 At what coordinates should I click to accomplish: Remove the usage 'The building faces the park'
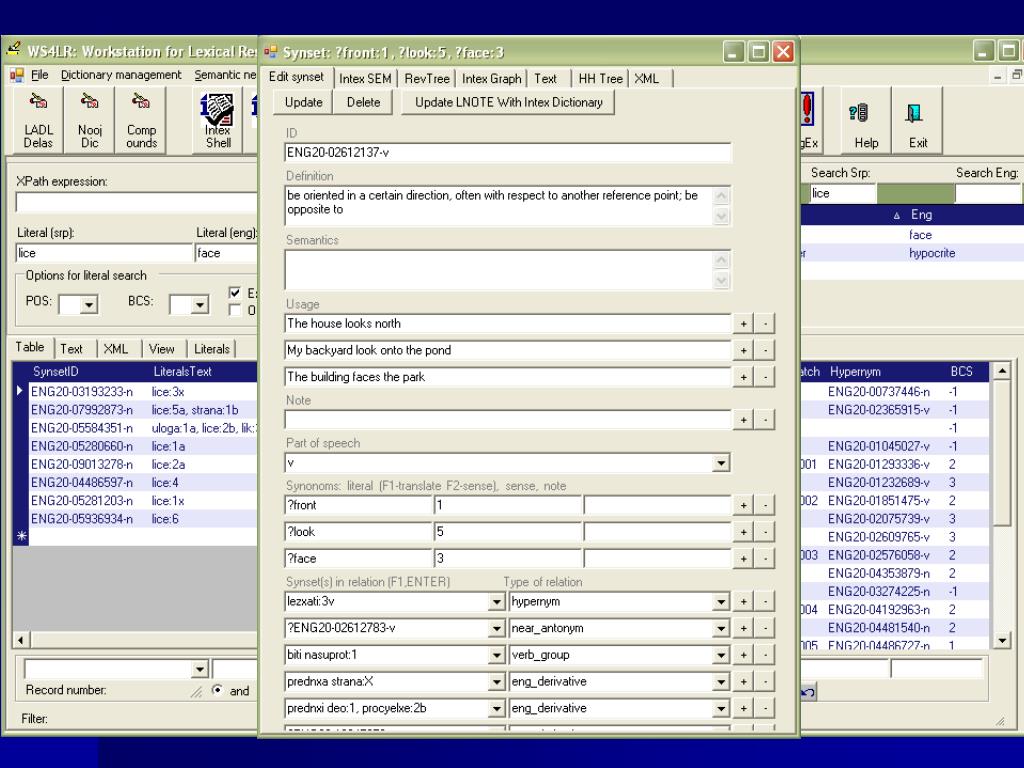coord(765,377)
